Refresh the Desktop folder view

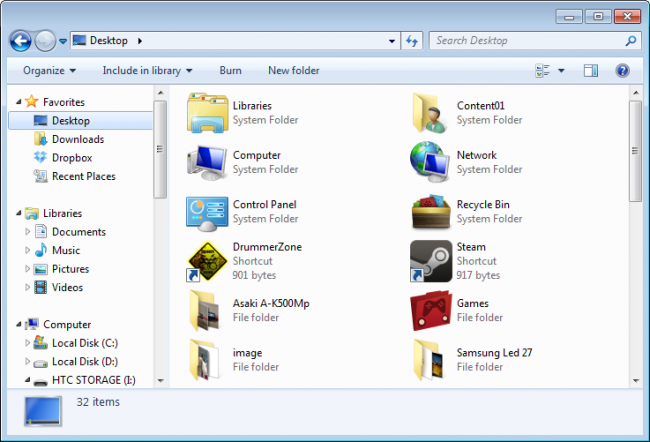(x=412, y=41)
